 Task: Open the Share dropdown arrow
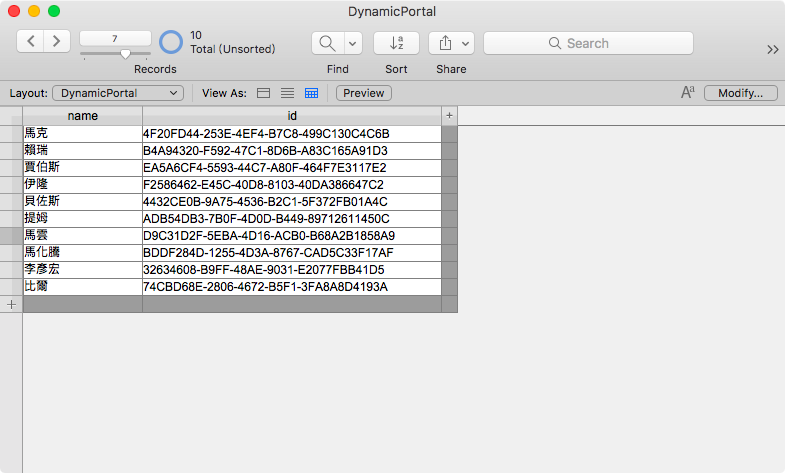click(x=465, y=43)
